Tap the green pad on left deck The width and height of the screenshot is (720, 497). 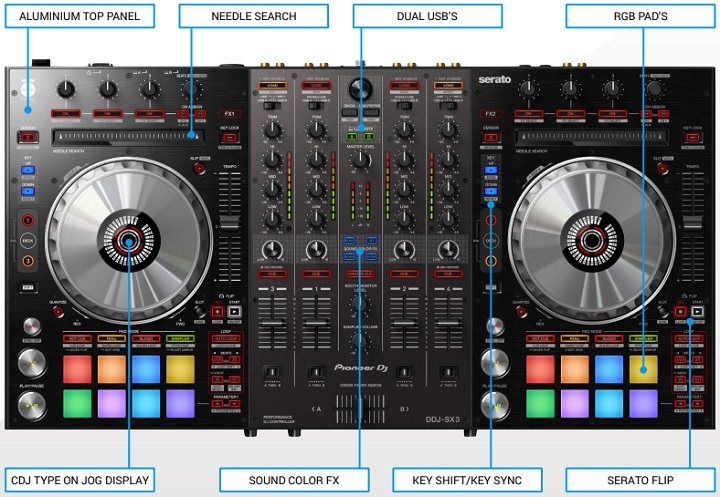[x=75, y=403]
